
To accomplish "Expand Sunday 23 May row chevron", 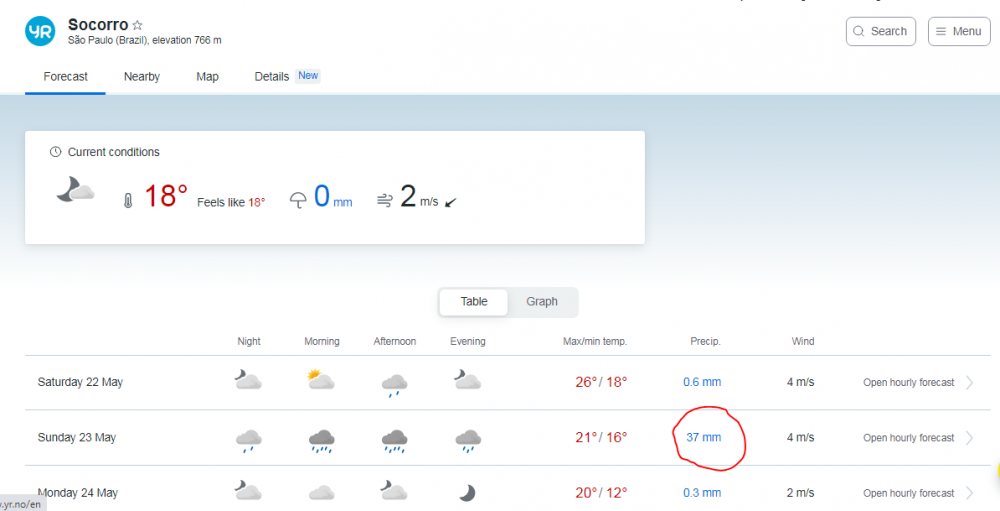I will [x=969, y=438].
